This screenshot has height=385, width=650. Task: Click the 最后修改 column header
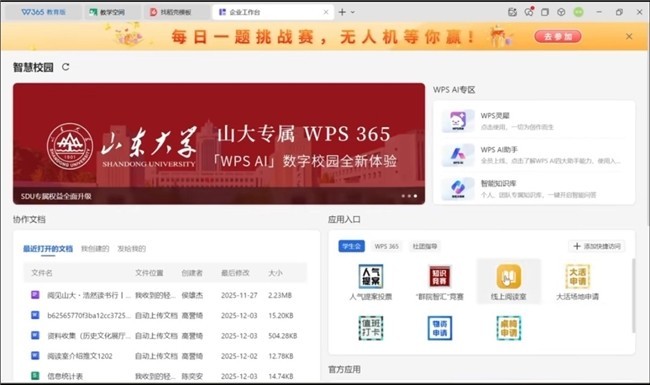tap(235, 273)
